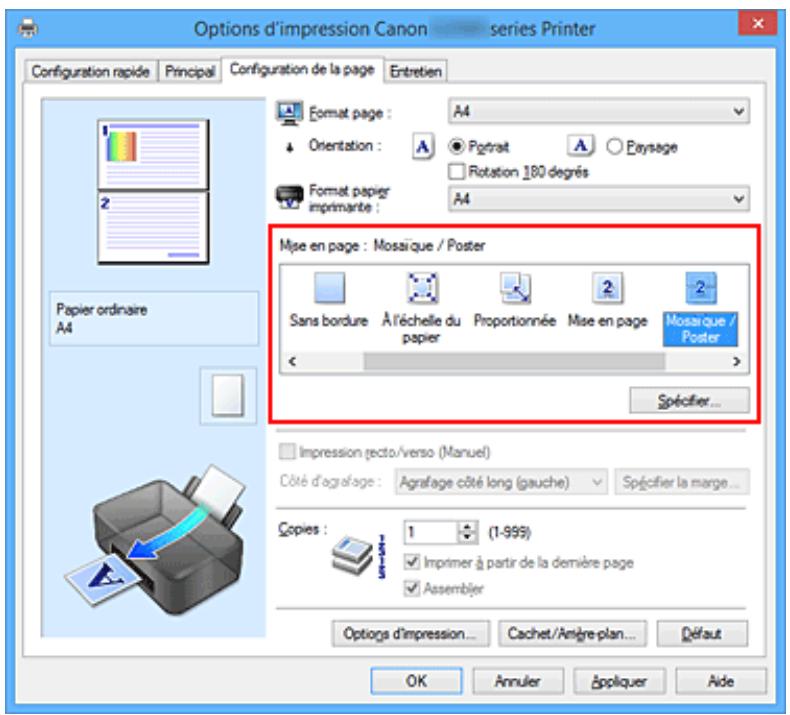Pick the Mise en page layout icon
Viewport: 790px width, 715px height.
point(608,288)
